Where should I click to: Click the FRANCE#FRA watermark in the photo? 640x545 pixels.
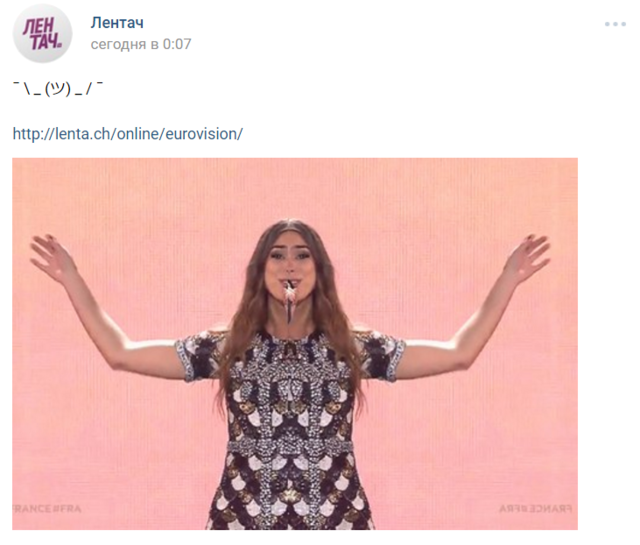pyautogui.click(x=47, y=509)
